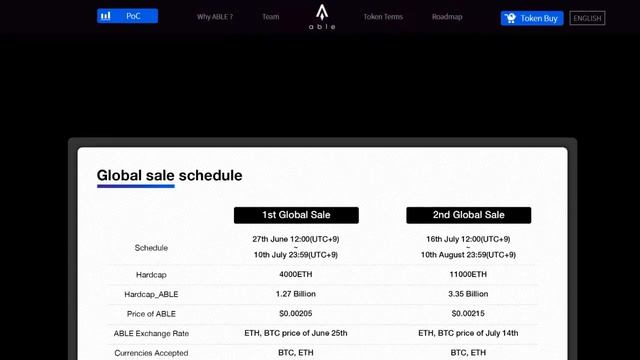Select the 2nd Global Sale header
The height and width of the screenshot is (360, 640).
469,215
